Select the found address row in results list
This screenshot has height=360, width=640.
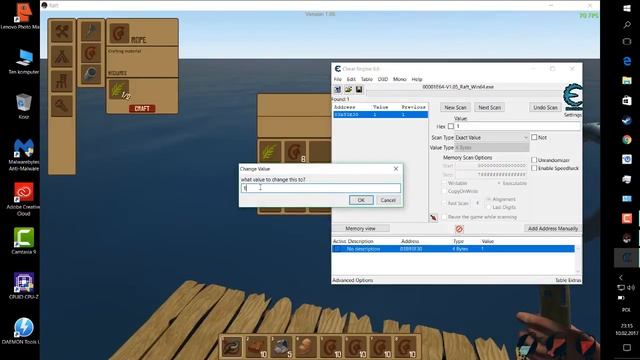point(380,115)
